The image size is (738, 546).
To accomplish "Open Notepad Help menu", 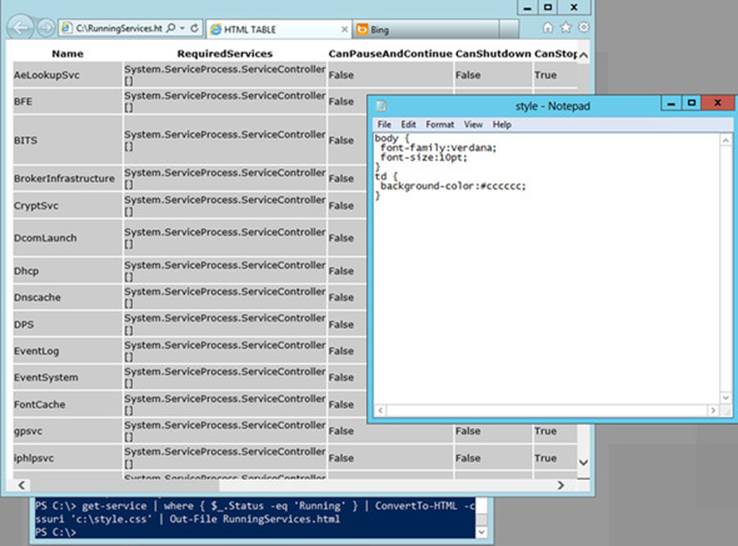I will point(502,125).
